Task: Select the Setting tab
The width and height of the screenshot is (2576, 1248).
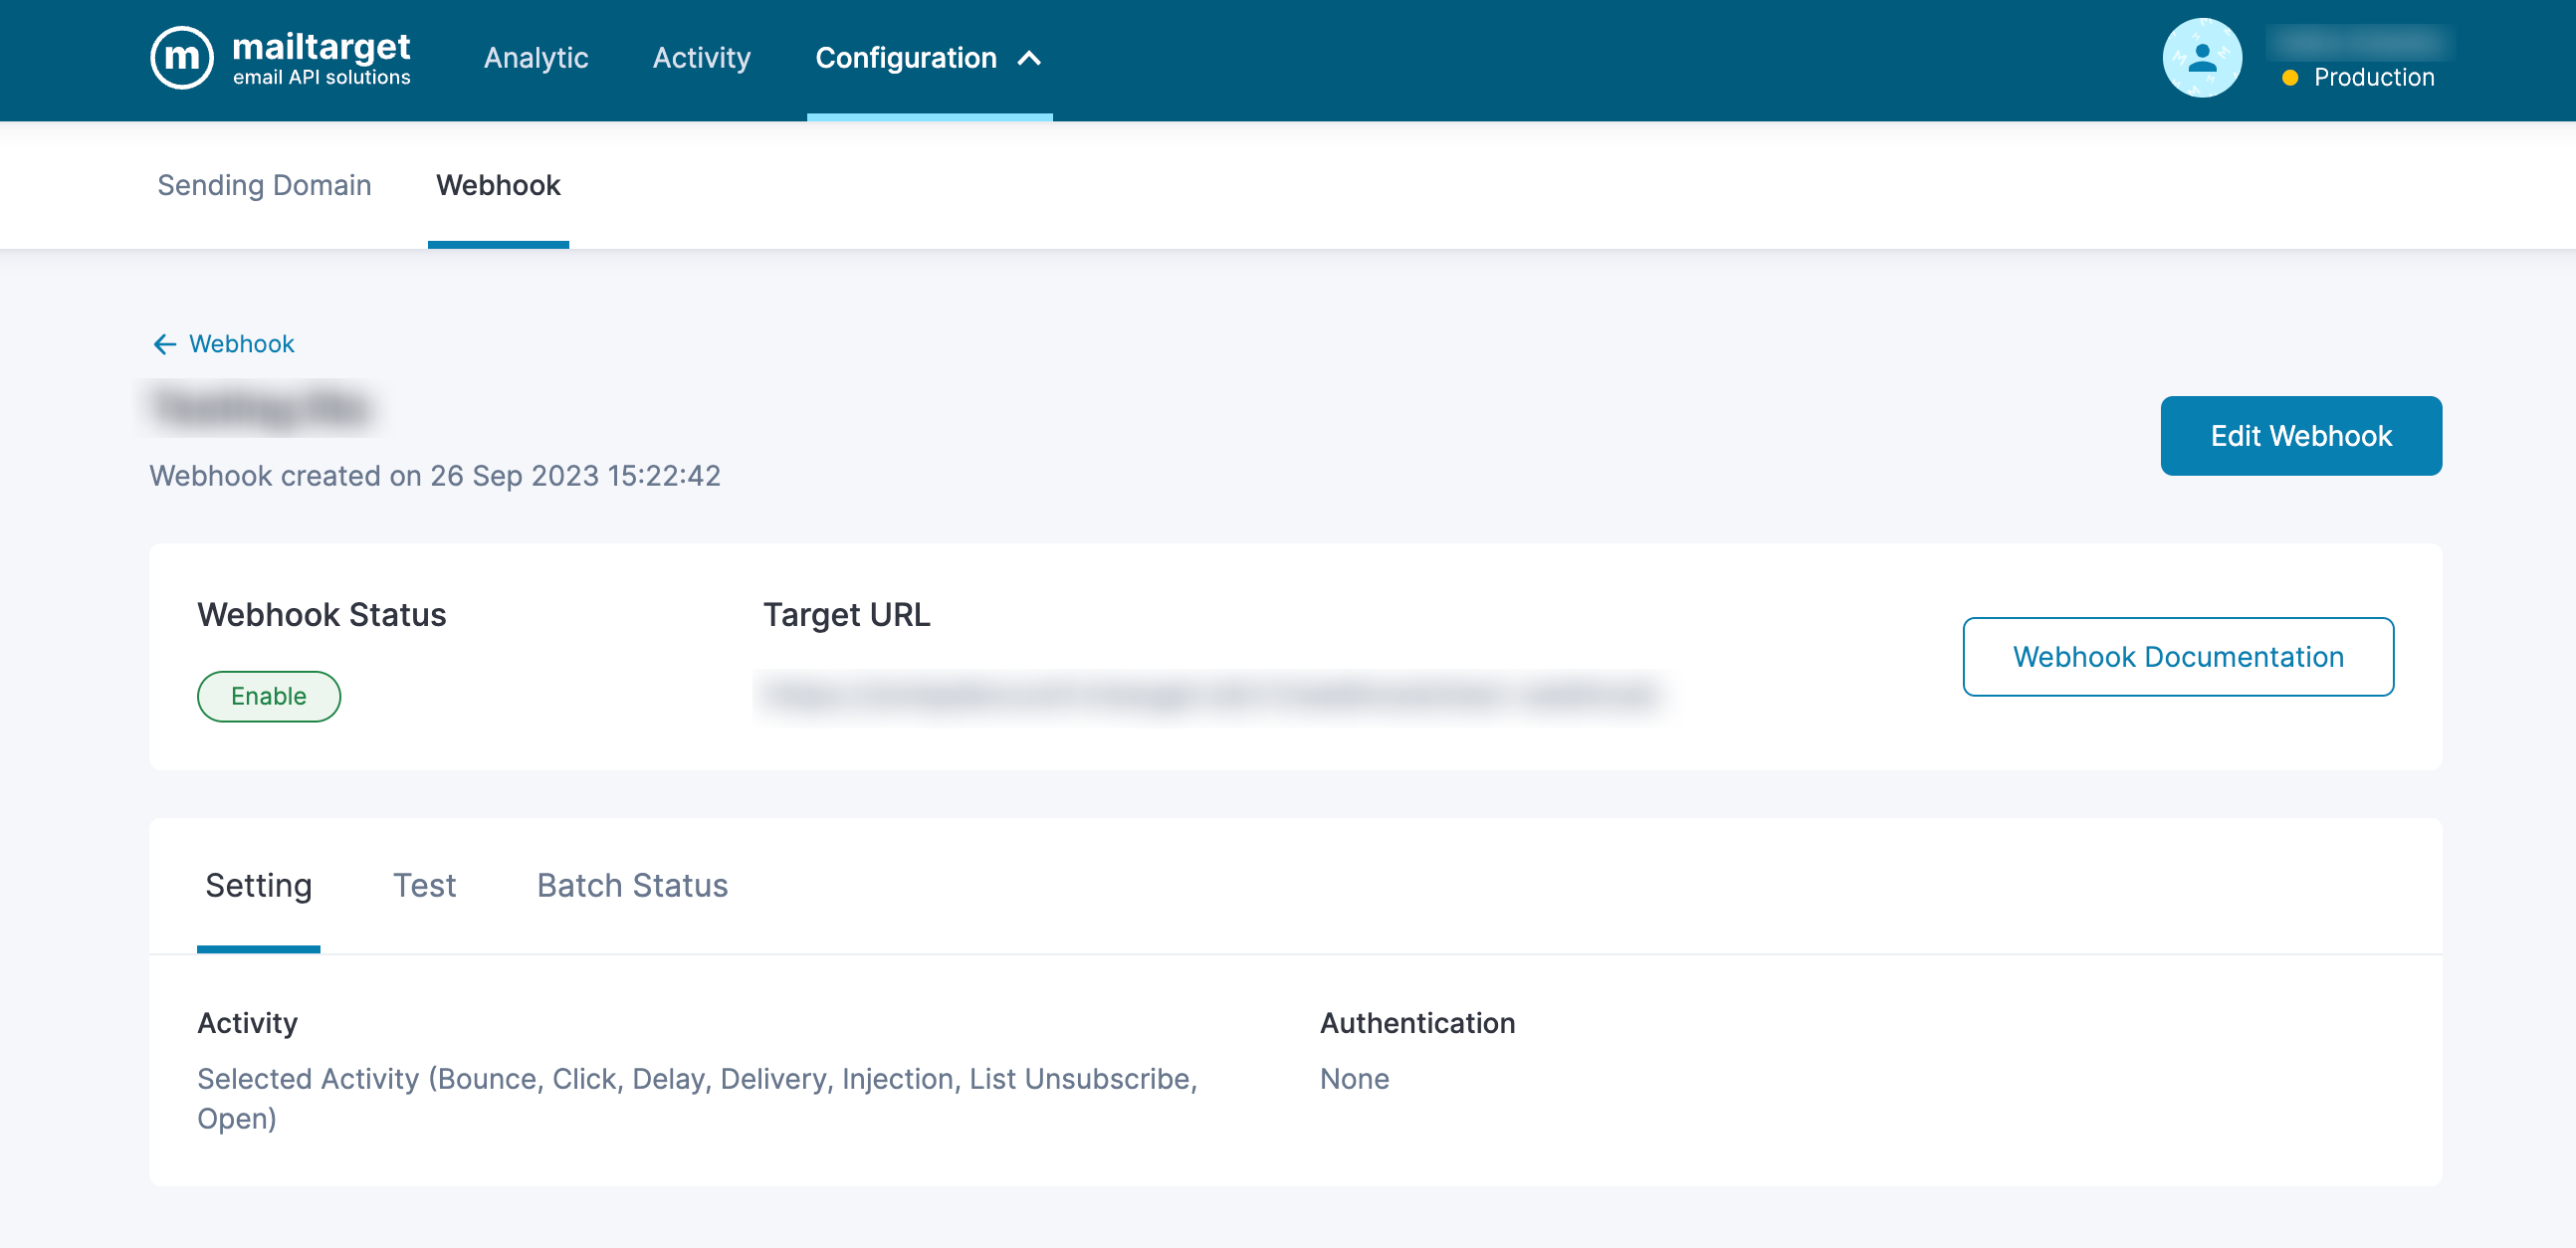Action: pyautogui.click(x=258, y=885)
